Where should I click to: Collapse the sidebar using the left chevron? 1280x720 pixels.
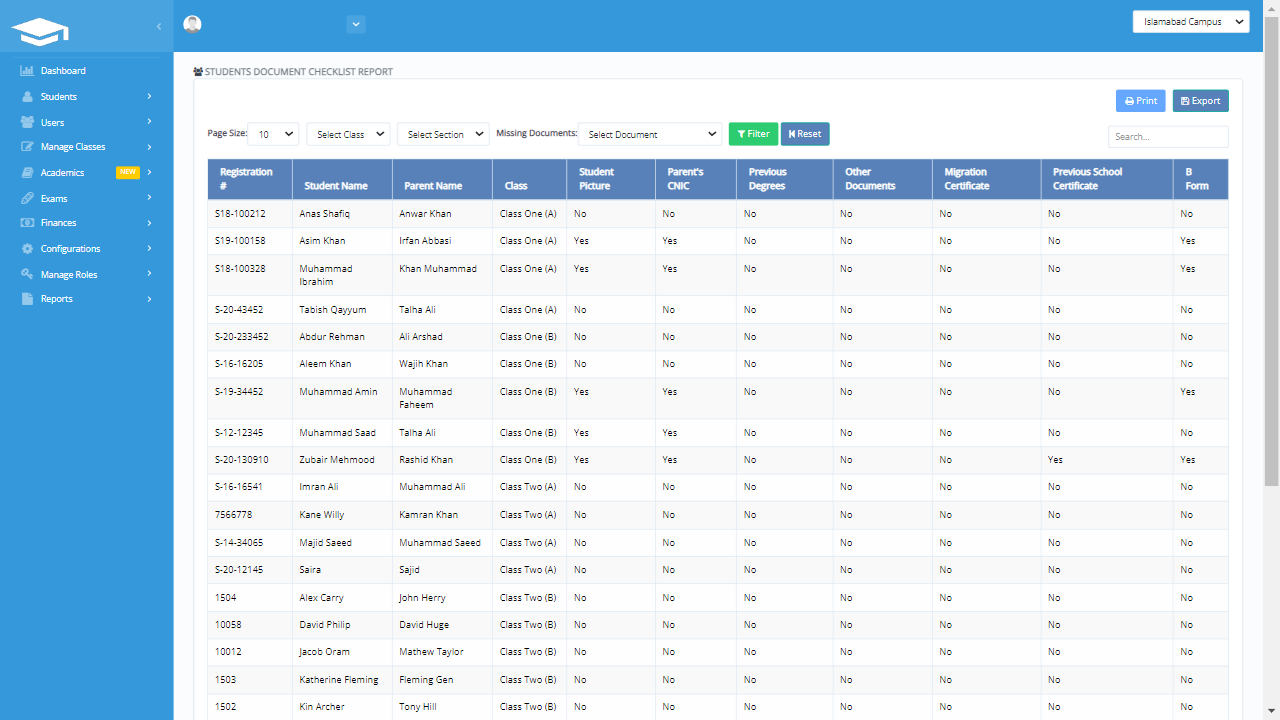[157, 27]
